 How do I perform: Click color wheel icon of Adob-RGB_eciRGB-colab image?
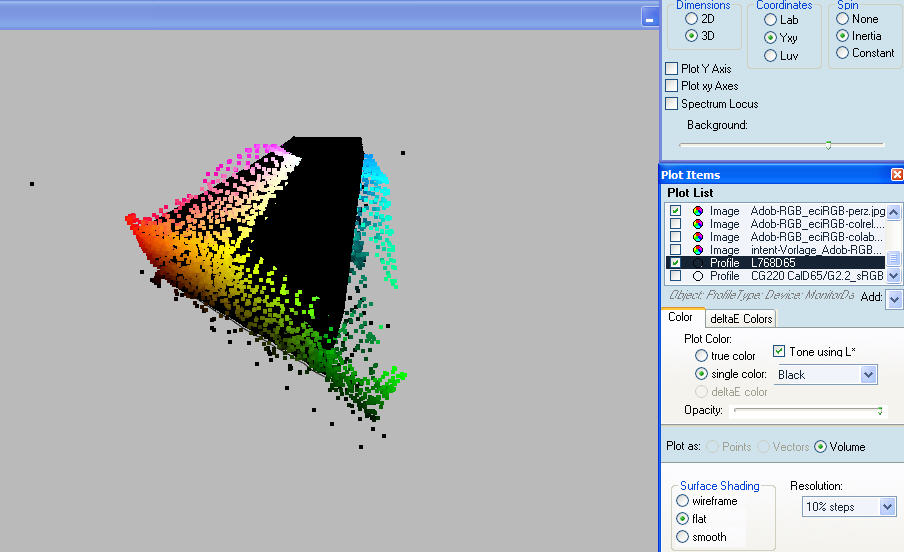698,237
